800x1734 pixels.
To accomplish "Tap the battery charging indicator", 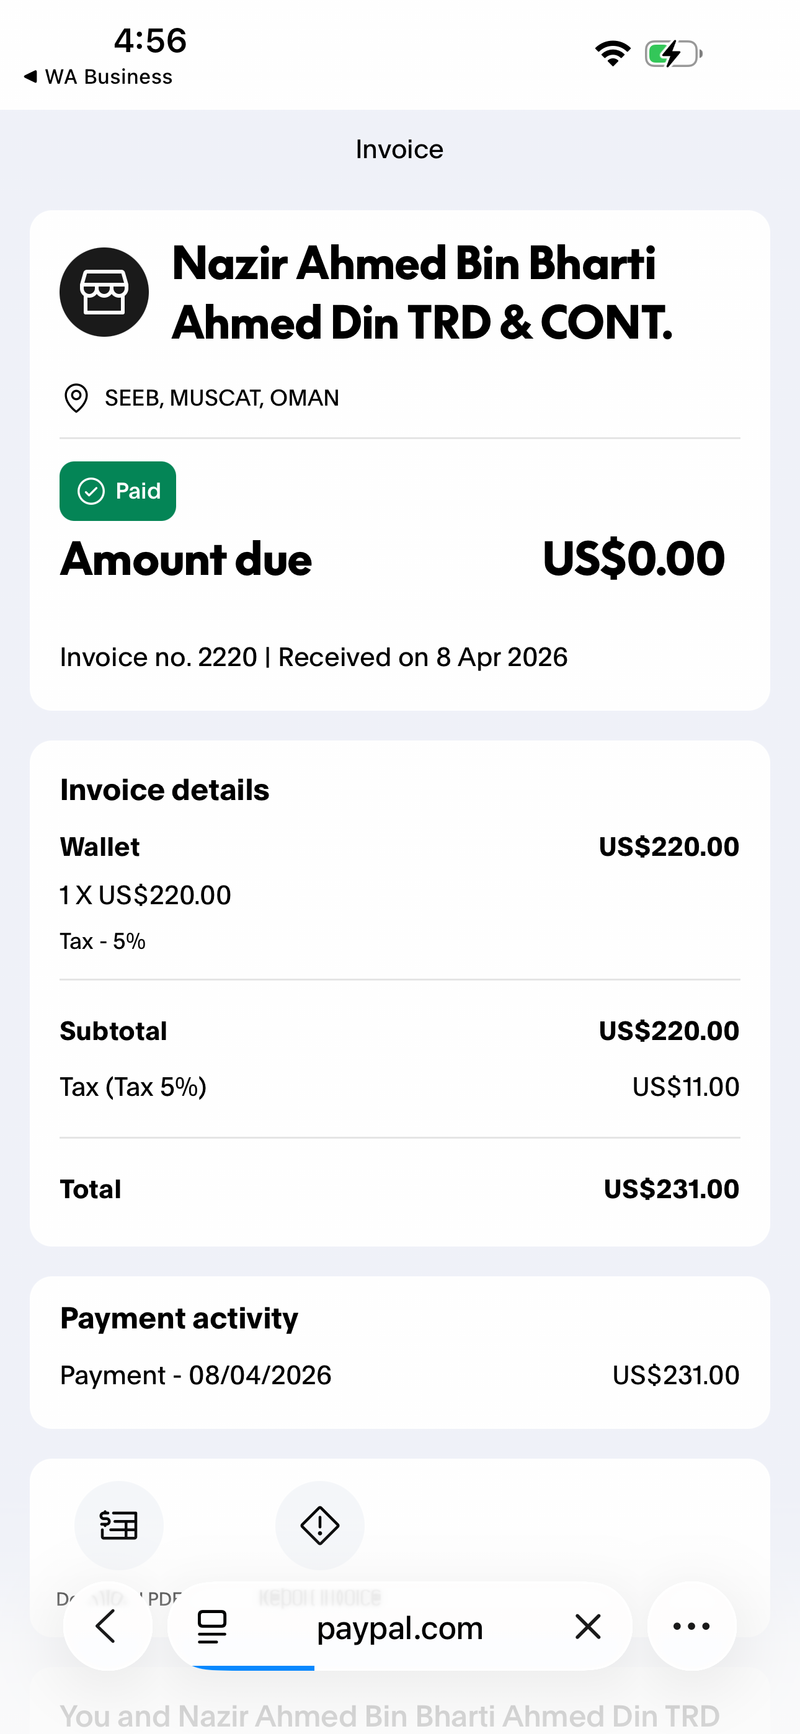I will click(674, 53).
